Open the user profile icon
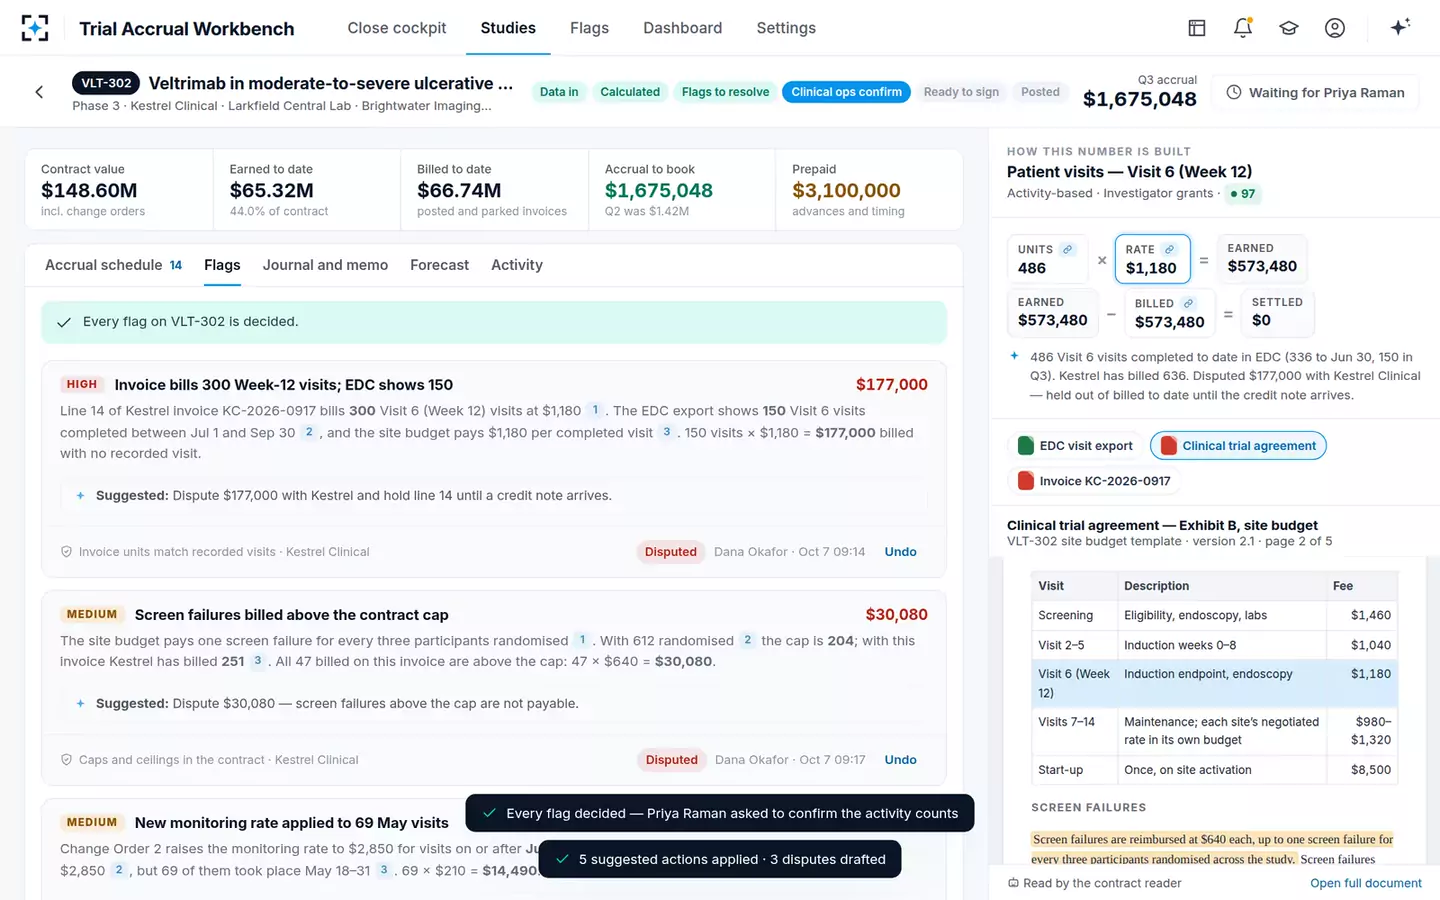 (x=1335, y=28)
